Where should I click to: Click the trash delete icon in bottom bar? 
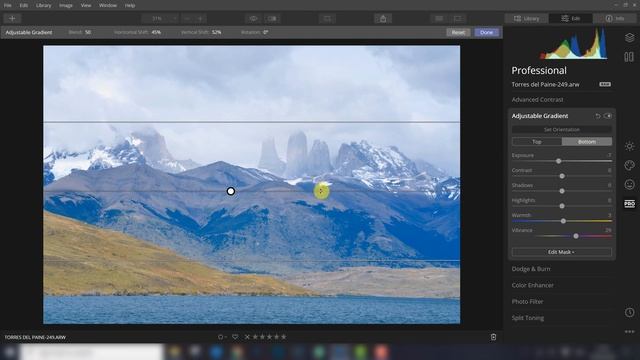493,337
